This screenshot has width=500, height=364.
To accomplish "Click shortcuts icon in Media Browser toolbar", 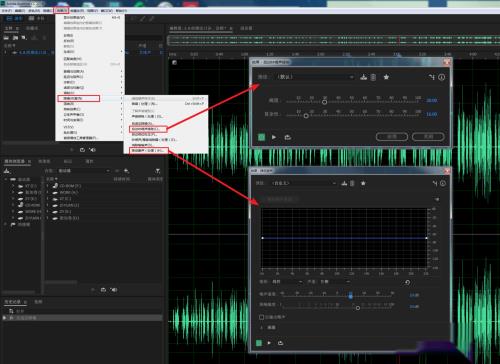I will coord(7,171).
